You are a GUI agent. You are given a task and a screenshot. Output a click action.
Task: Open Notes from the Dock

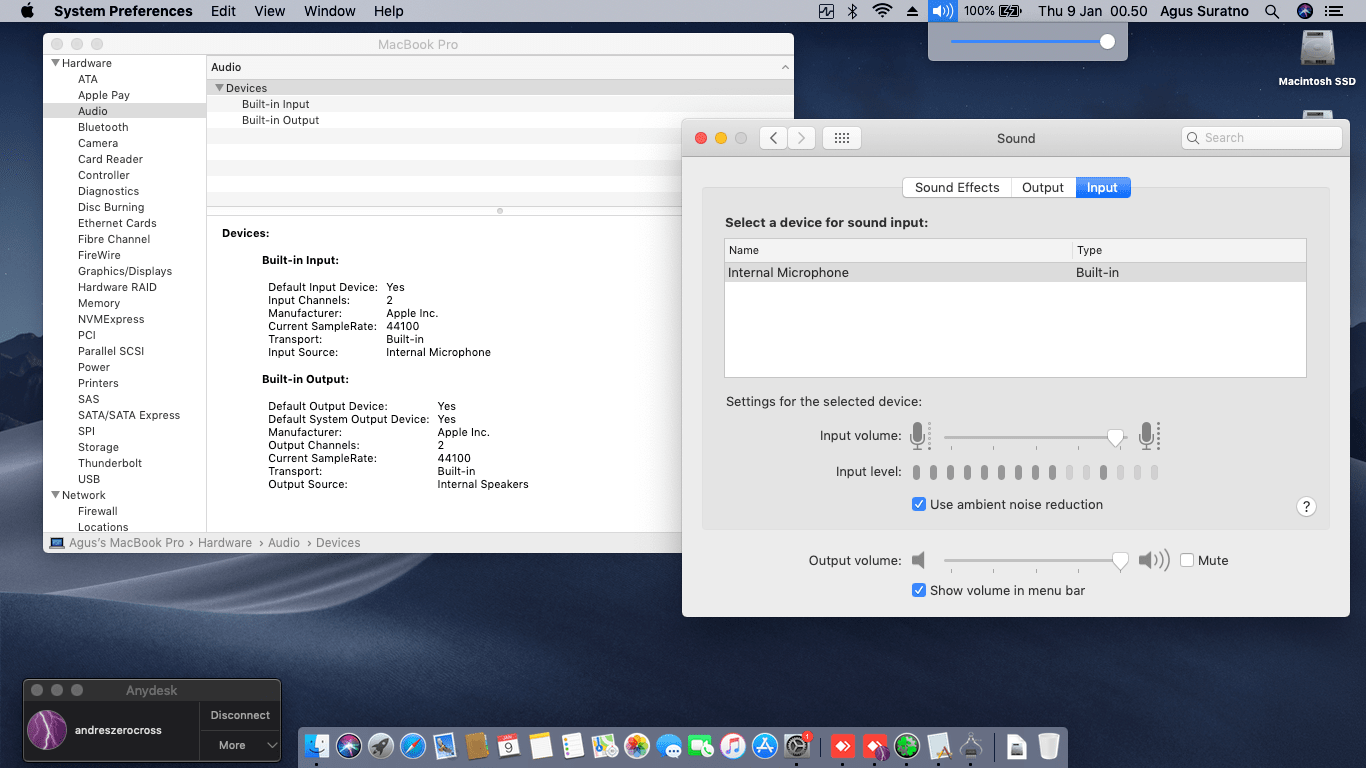pos(541,746)
